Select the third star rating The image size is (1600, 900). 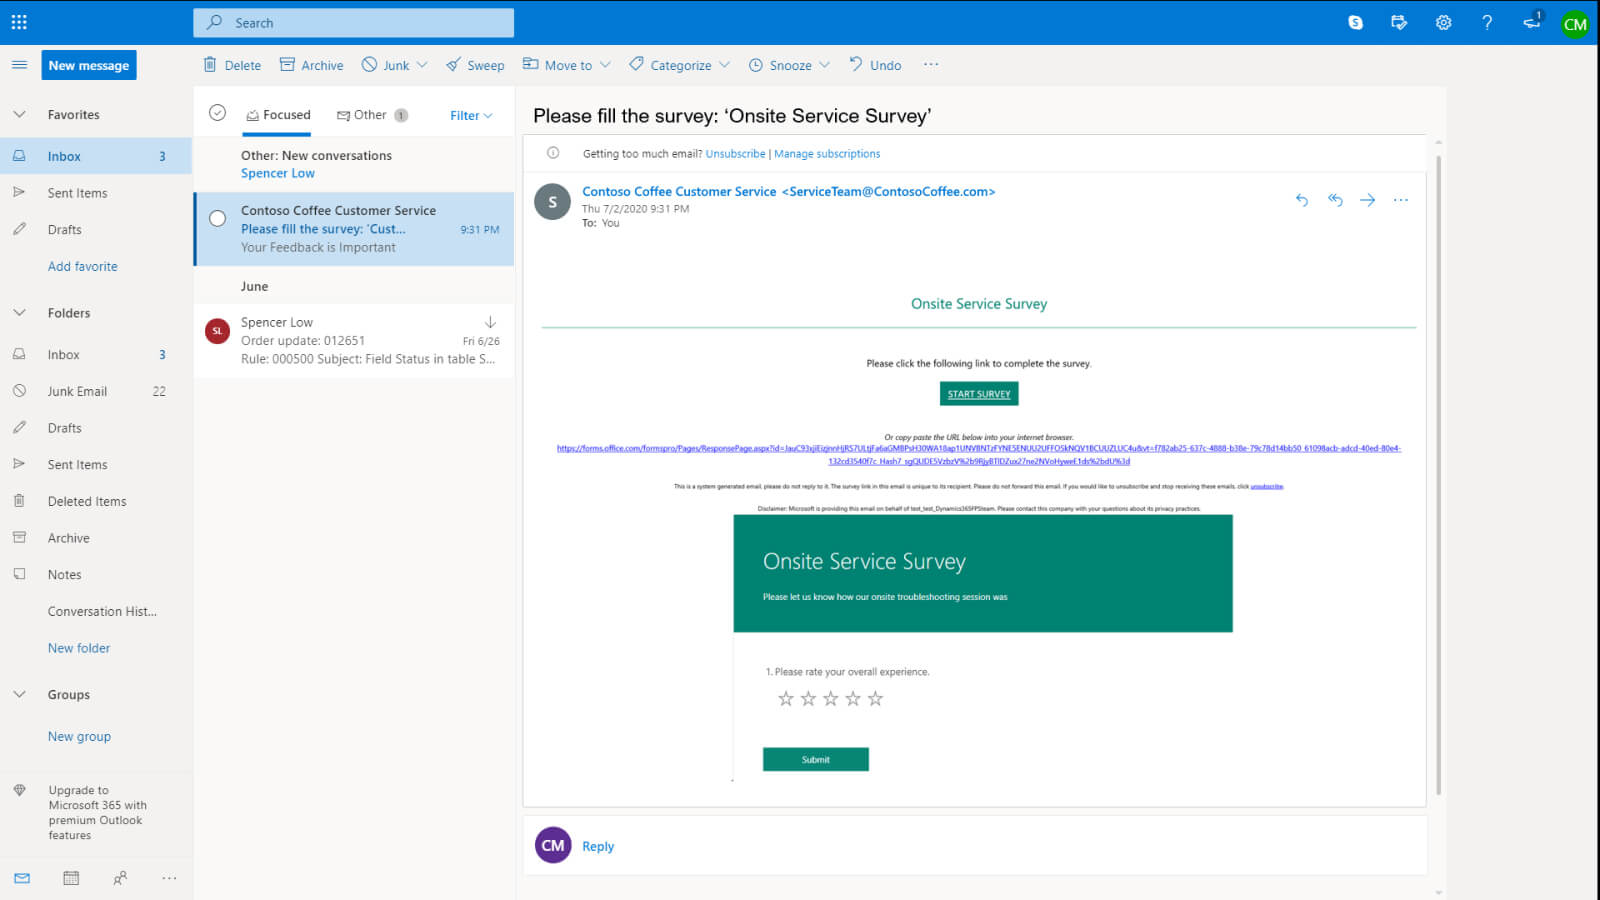coord(830,699)
